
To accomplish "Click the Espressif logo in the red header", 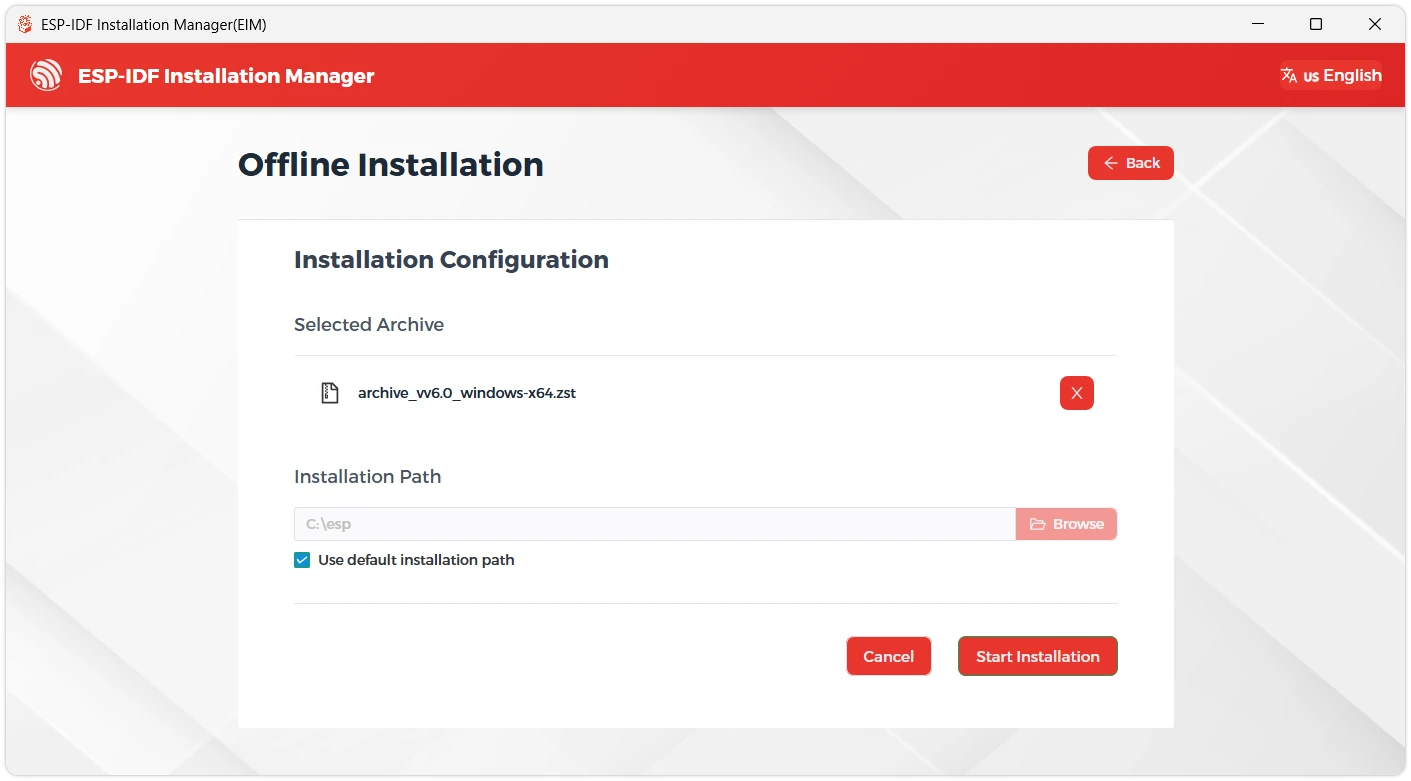I will point(46,75).
